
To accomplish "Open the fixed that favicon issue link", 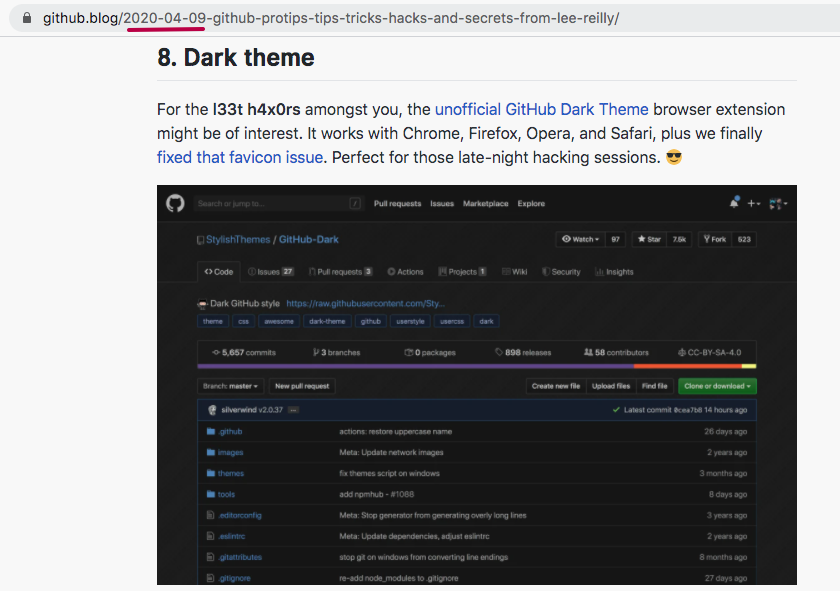I will click(x=239, y=158).
